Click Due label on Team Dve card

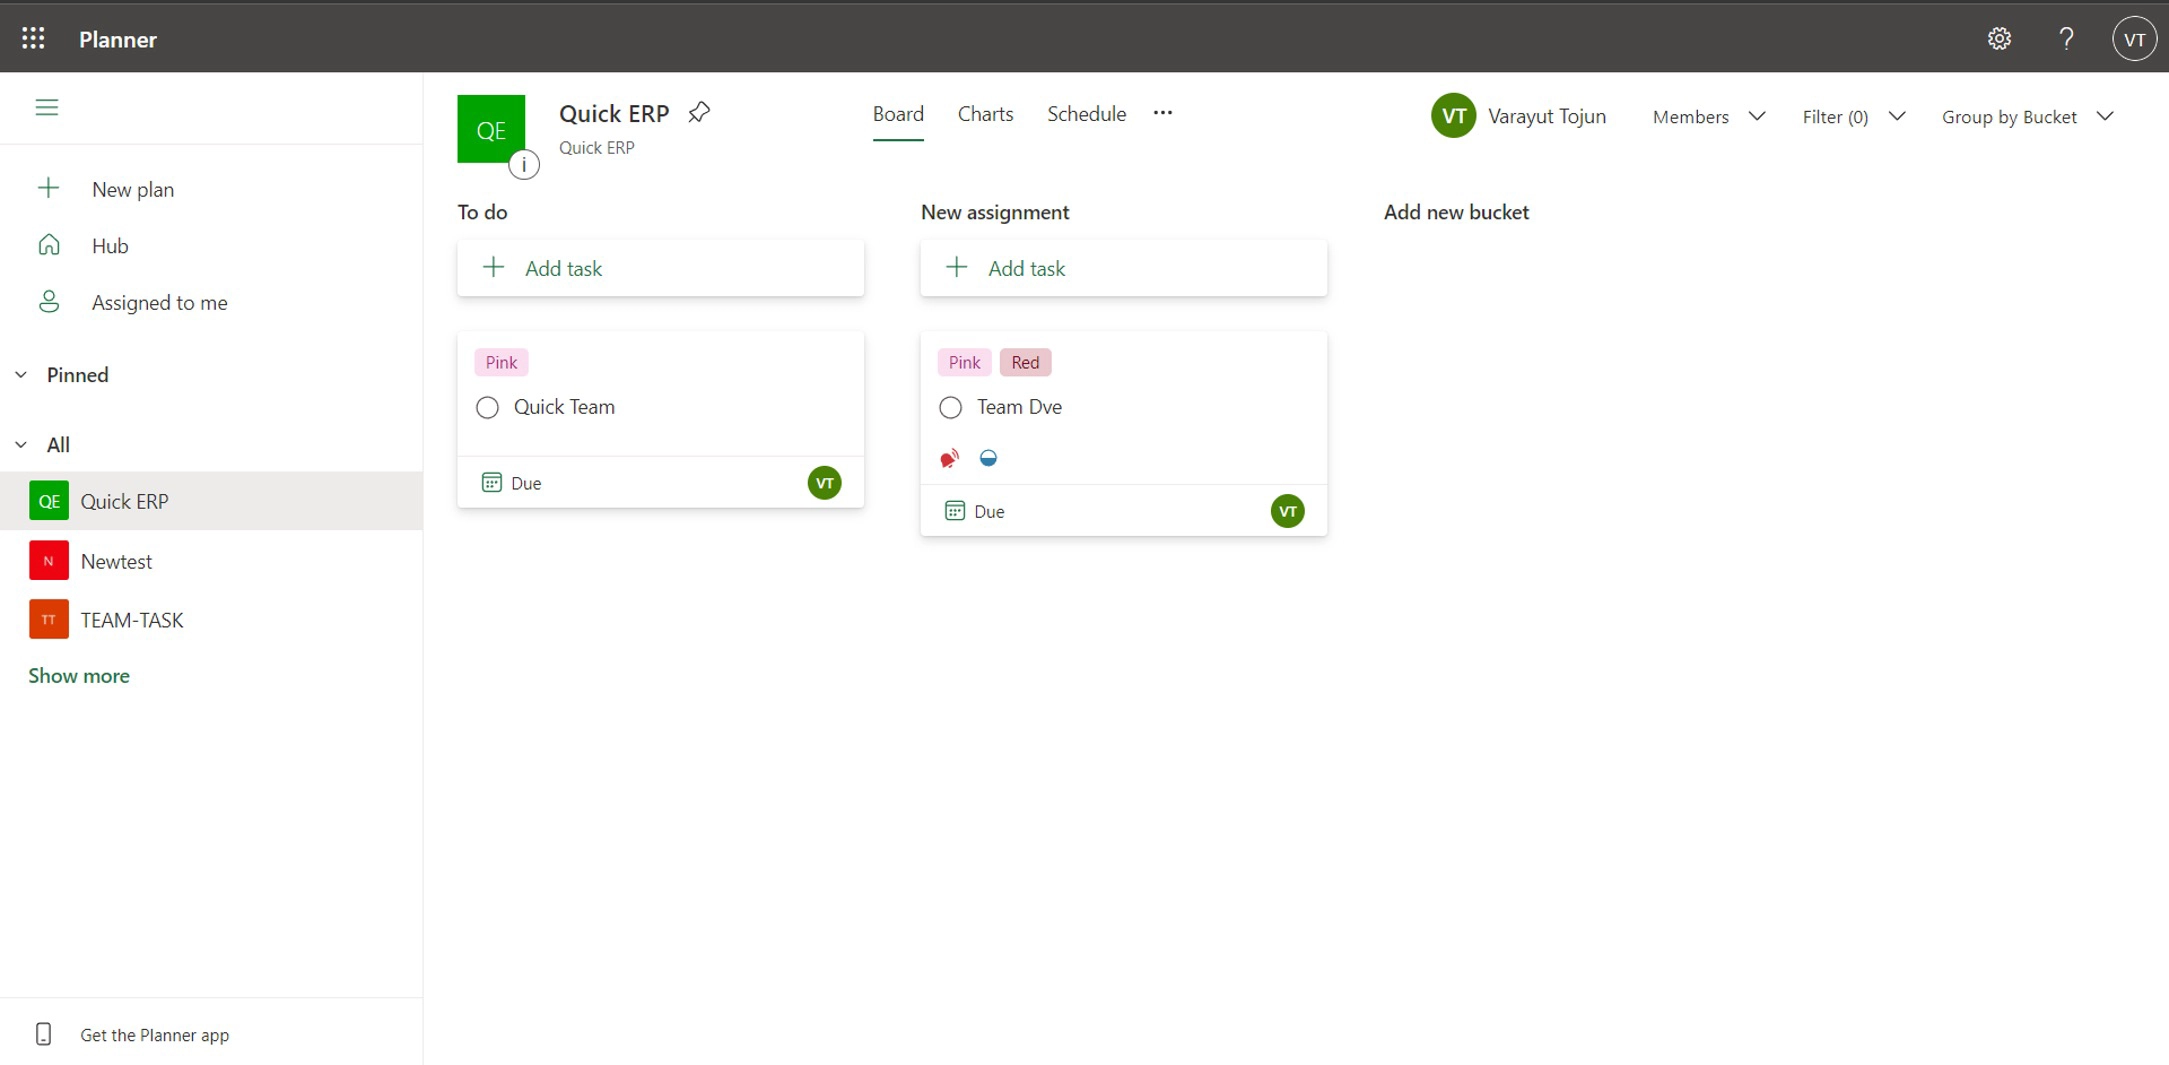tap(989, 511)
